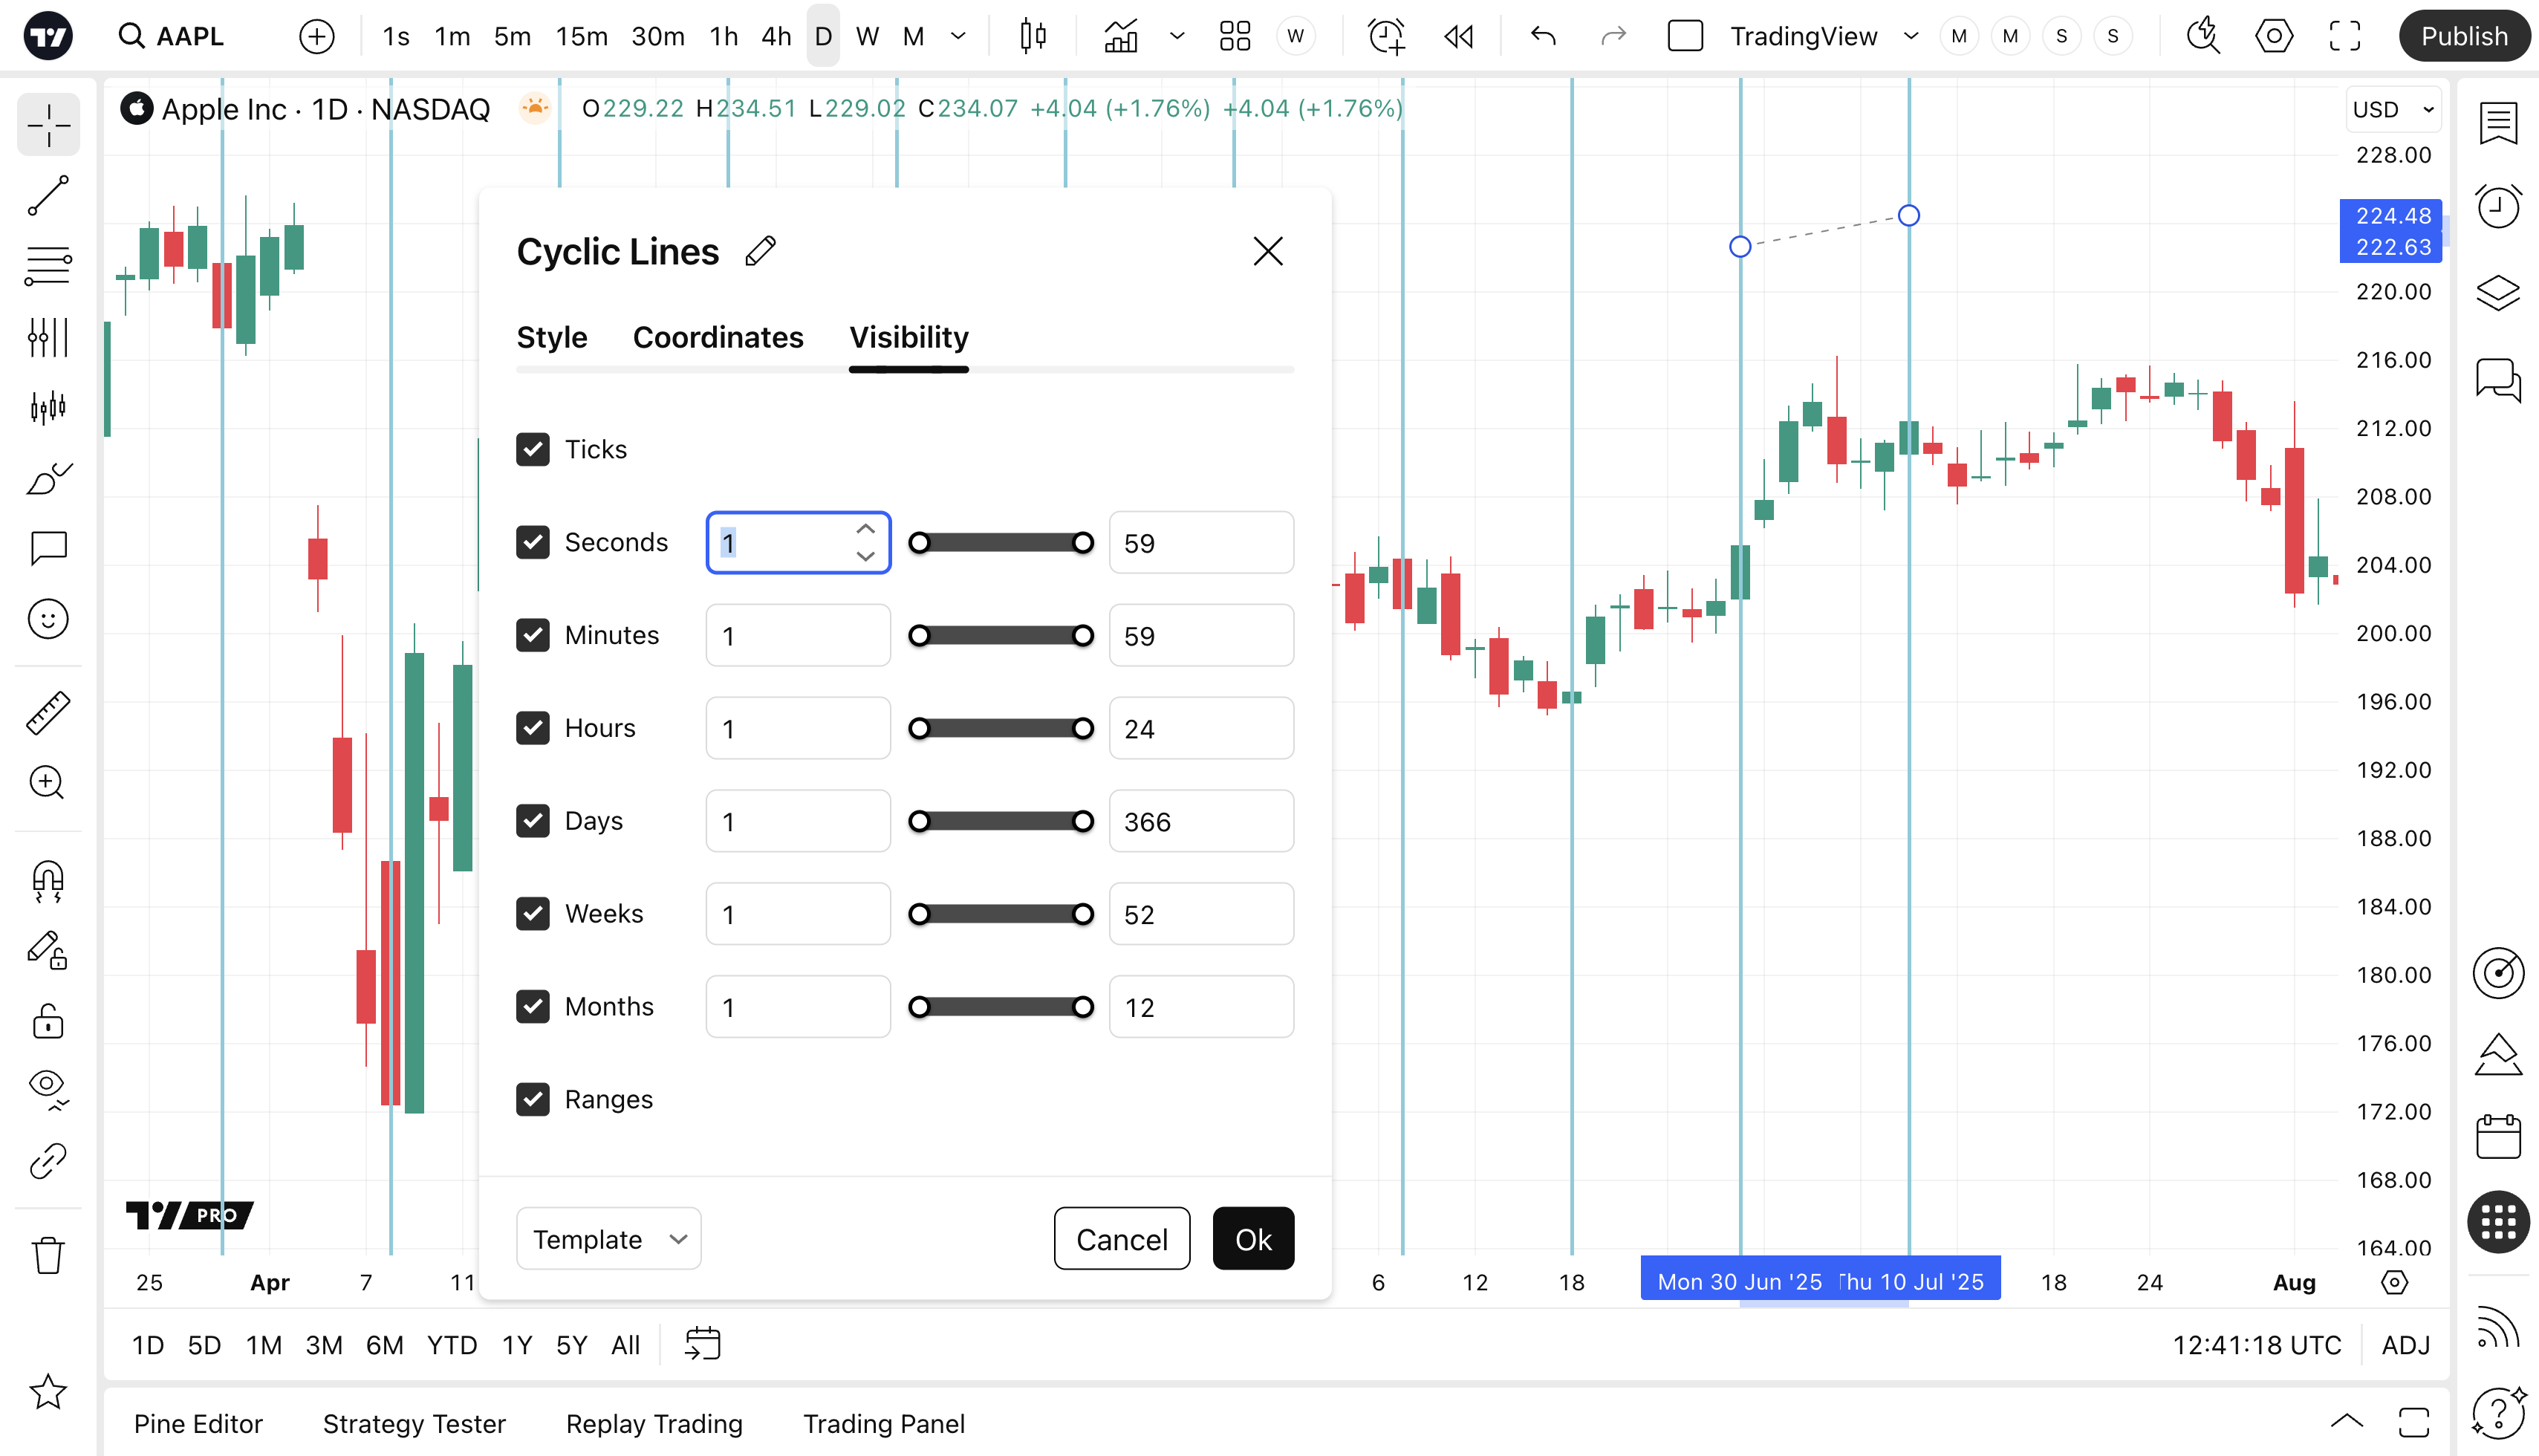Image resolution: width=2539 pixels, height=1456 pixels.
Task: Expand the timeframe intervals chevron
Action: click(x=958, y=37)
